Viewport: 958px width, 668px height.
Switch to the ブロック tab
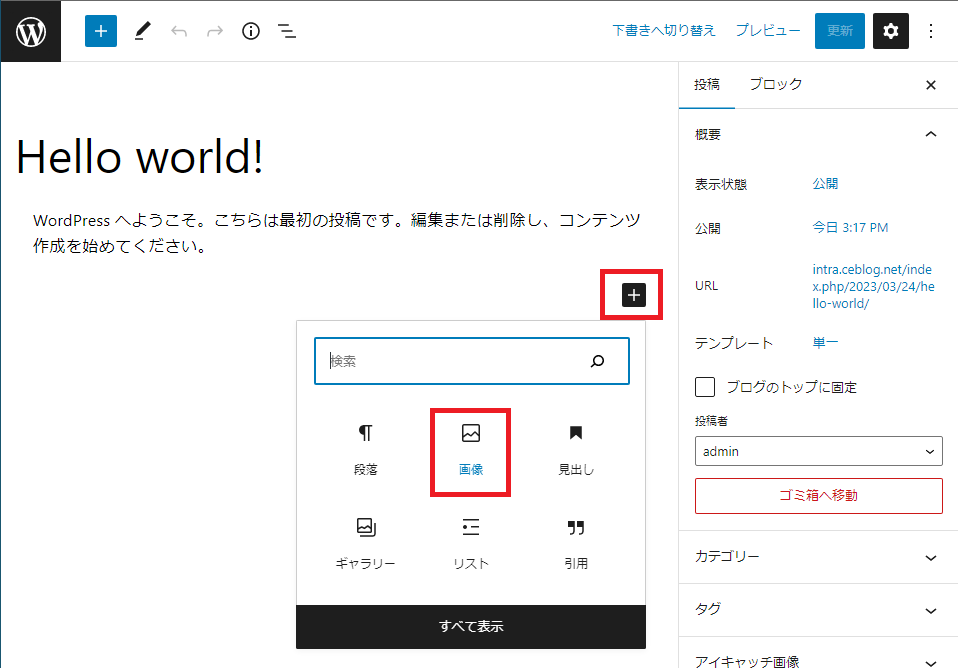pos(775,85)
